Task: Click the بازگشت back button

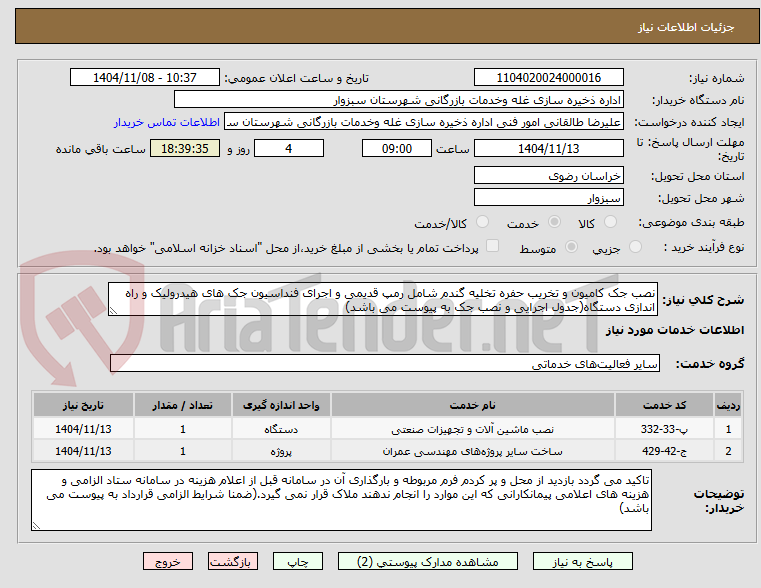Action: 232,561
